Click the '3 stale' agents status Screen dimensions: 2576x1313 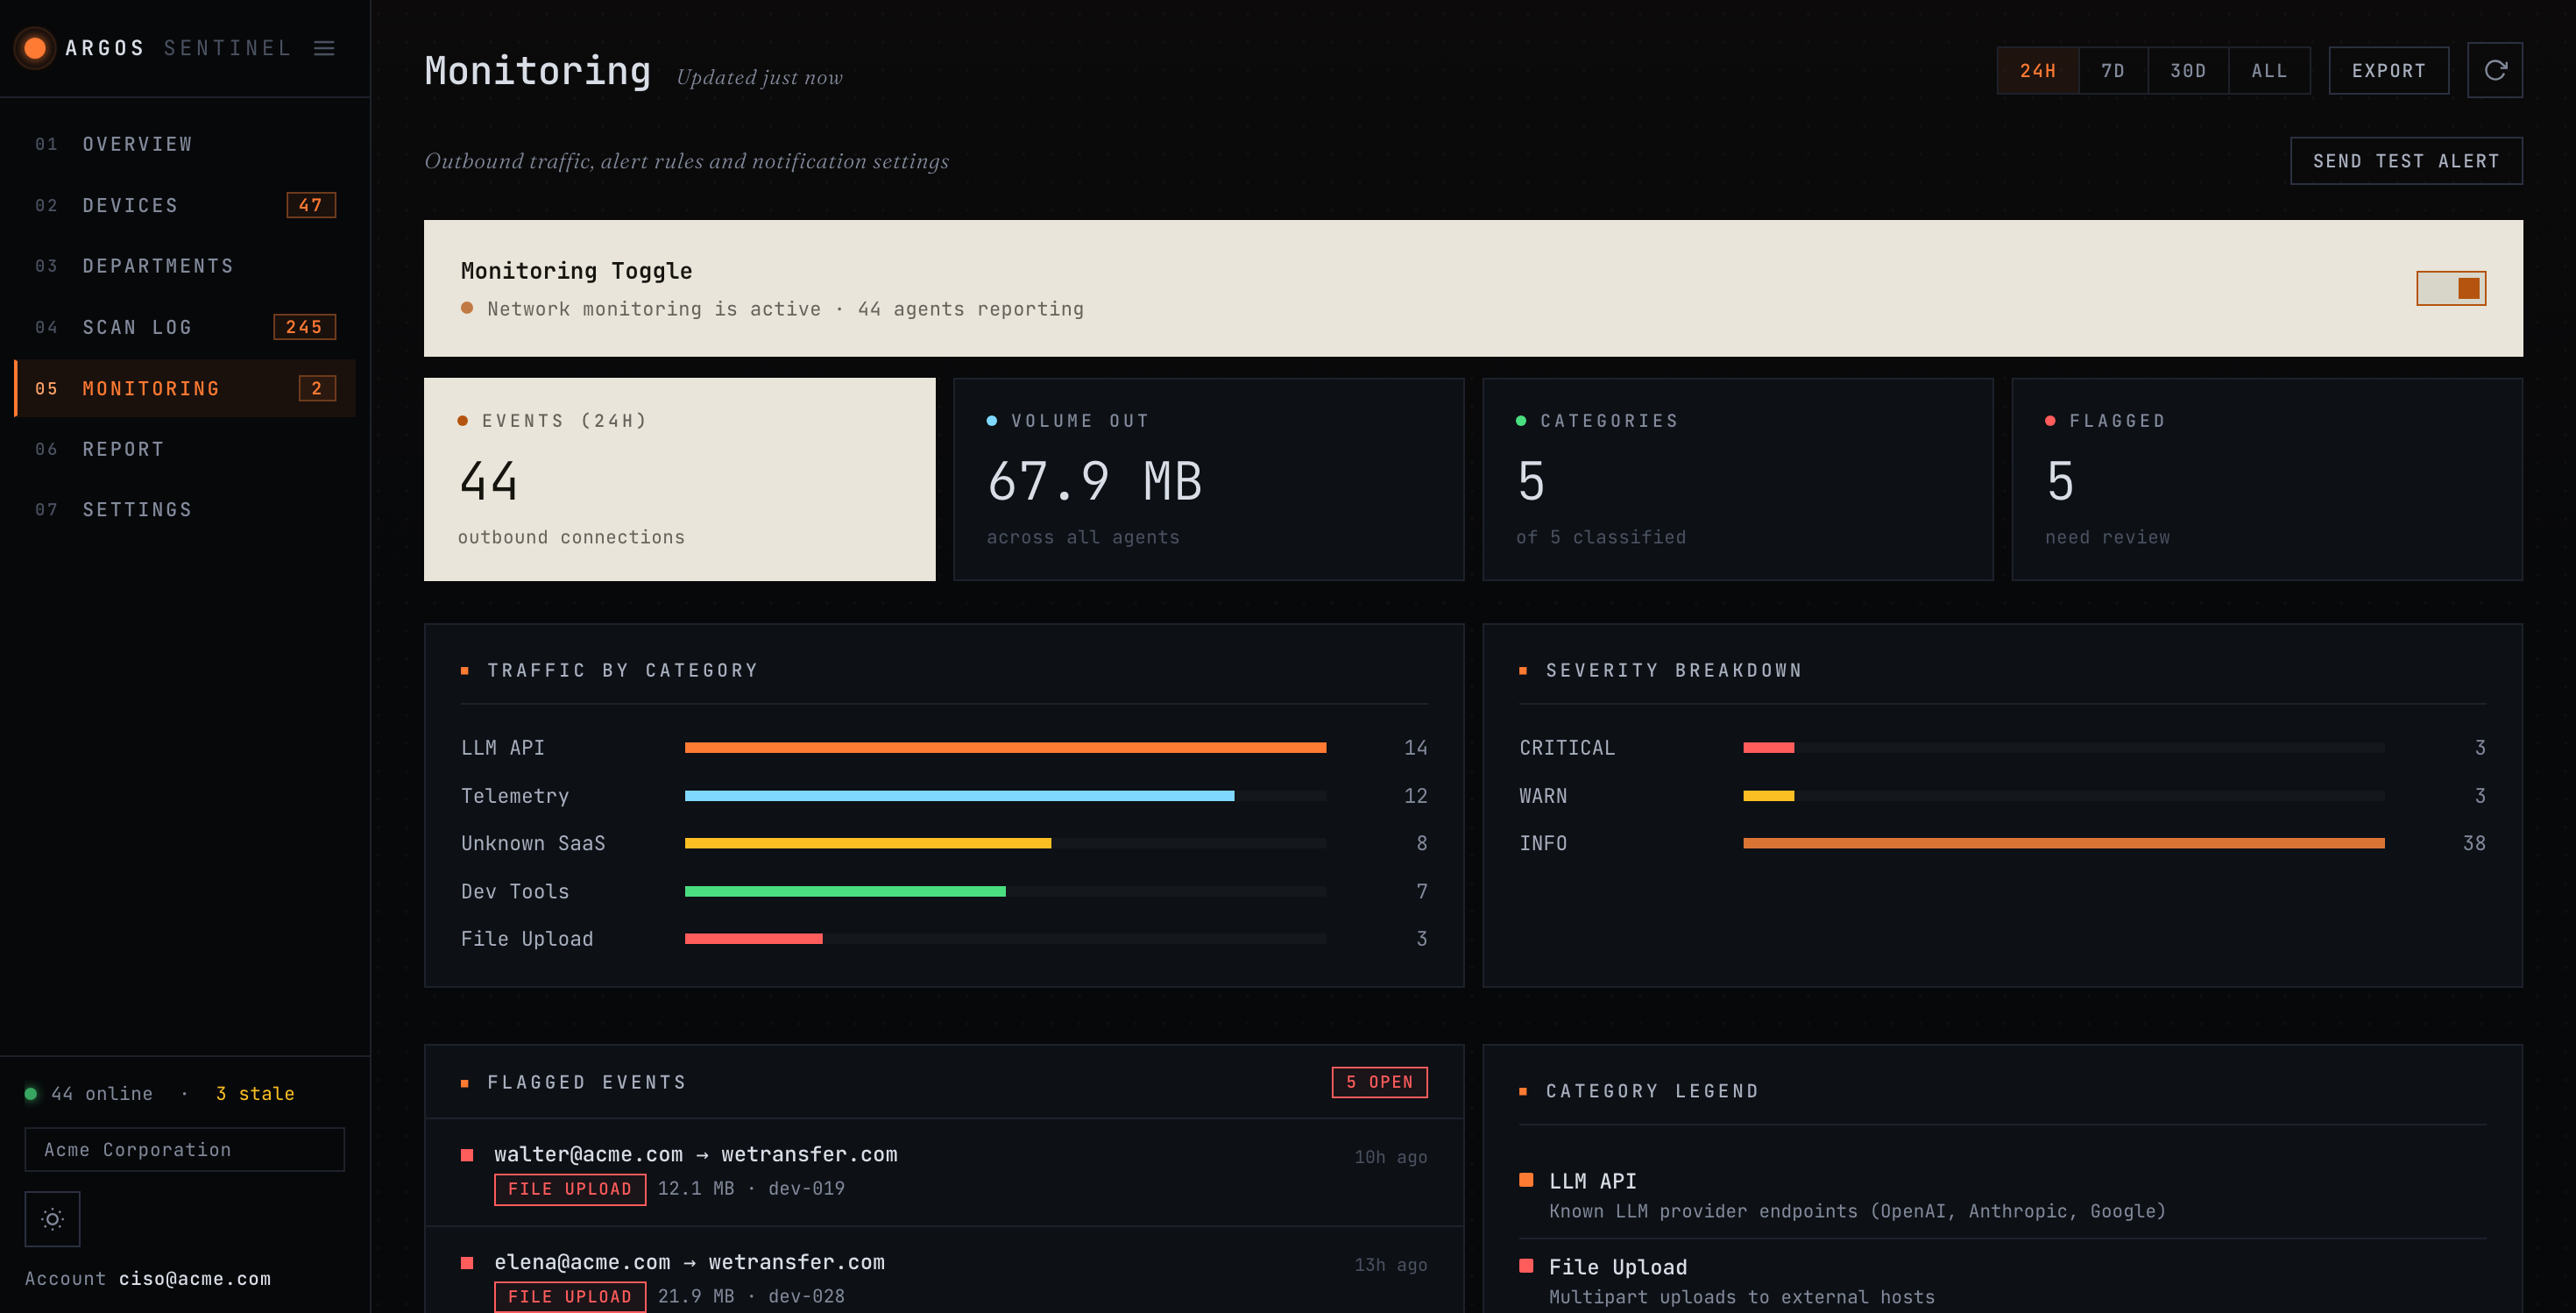pyautogui.click(x=255, y=1094)
